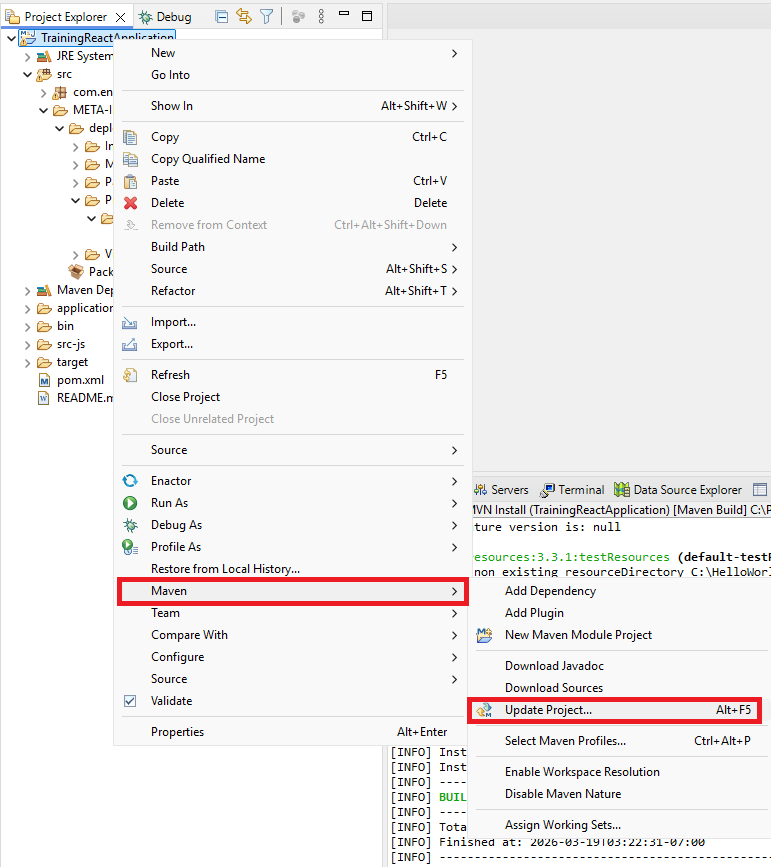Image resolution: width=771 pixels, height=867 pixels.
Task: Click the red Delete icon
Action: (x=130, y=203)
